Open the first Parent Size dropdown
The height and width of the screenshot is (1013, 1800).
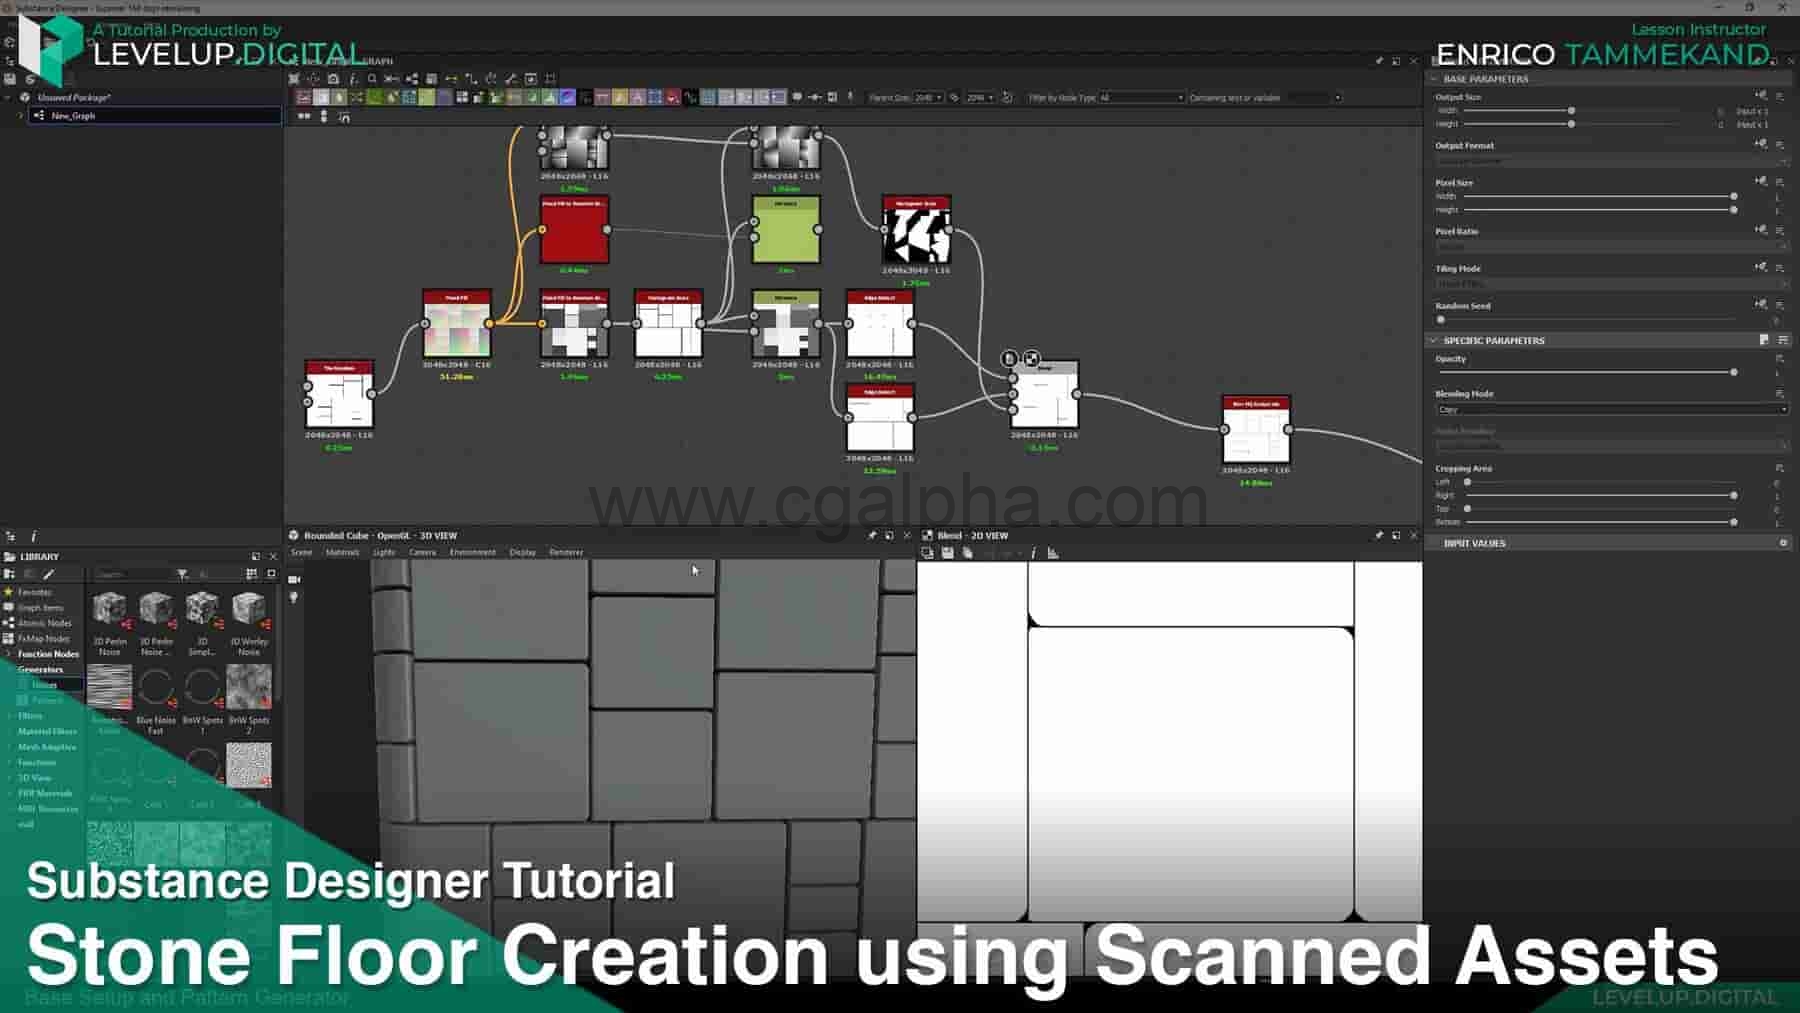(929, 97)
